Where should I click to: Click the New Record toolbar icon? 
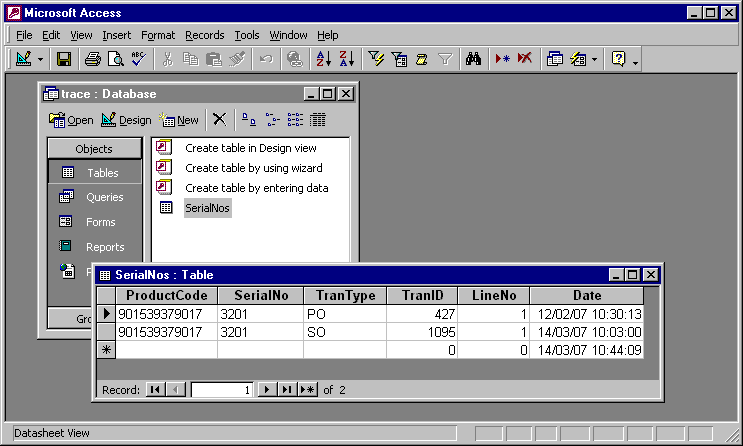click(x=502, y=59)
